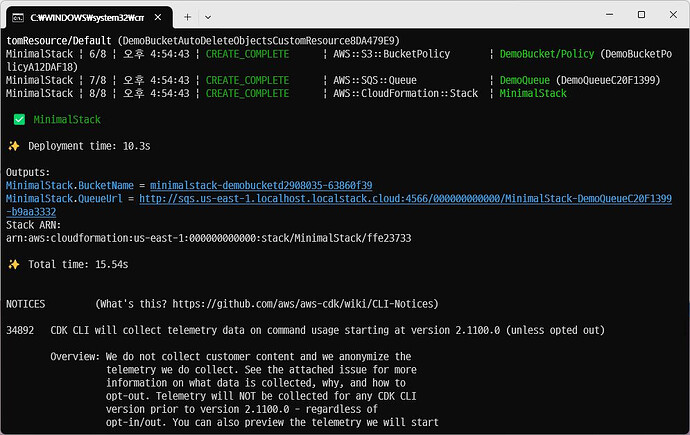Click the sparkle icon before Total time
Screen dimensions: 690x435
pyautogui.click(x=14, y=264)
